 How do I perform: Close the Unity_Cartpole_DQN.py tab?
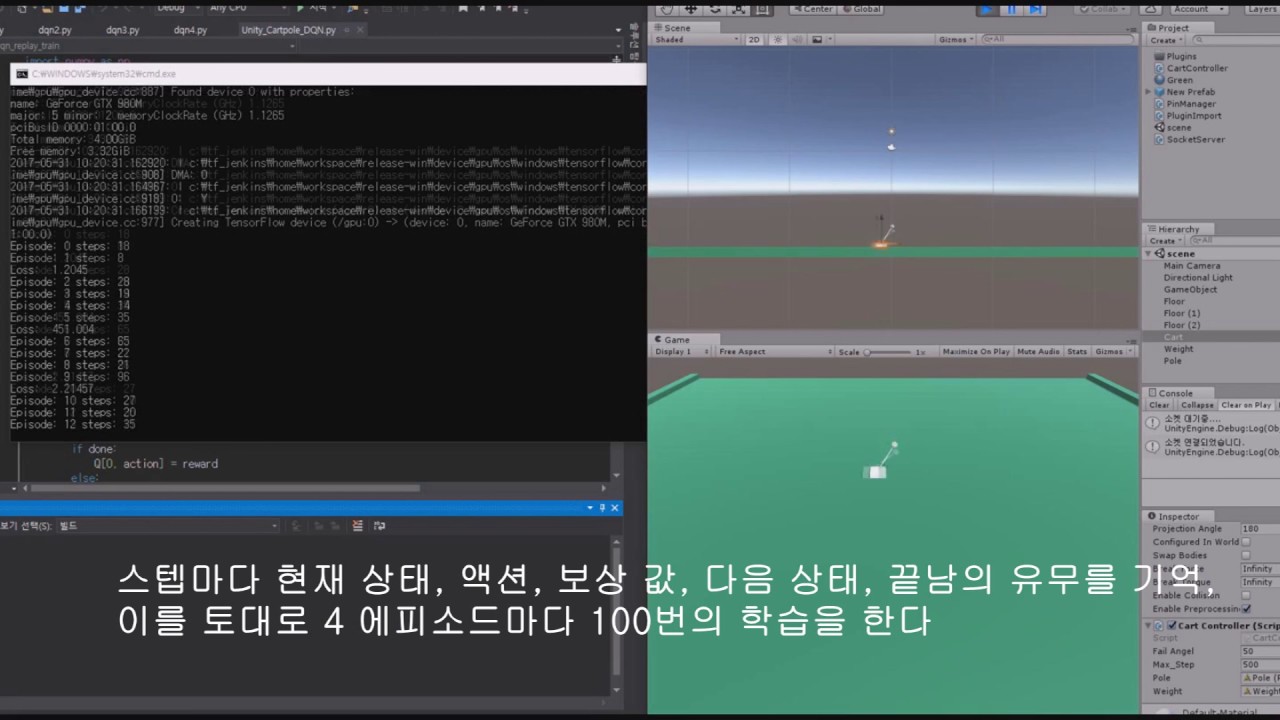pyautogui.click(x=359, y=30)
